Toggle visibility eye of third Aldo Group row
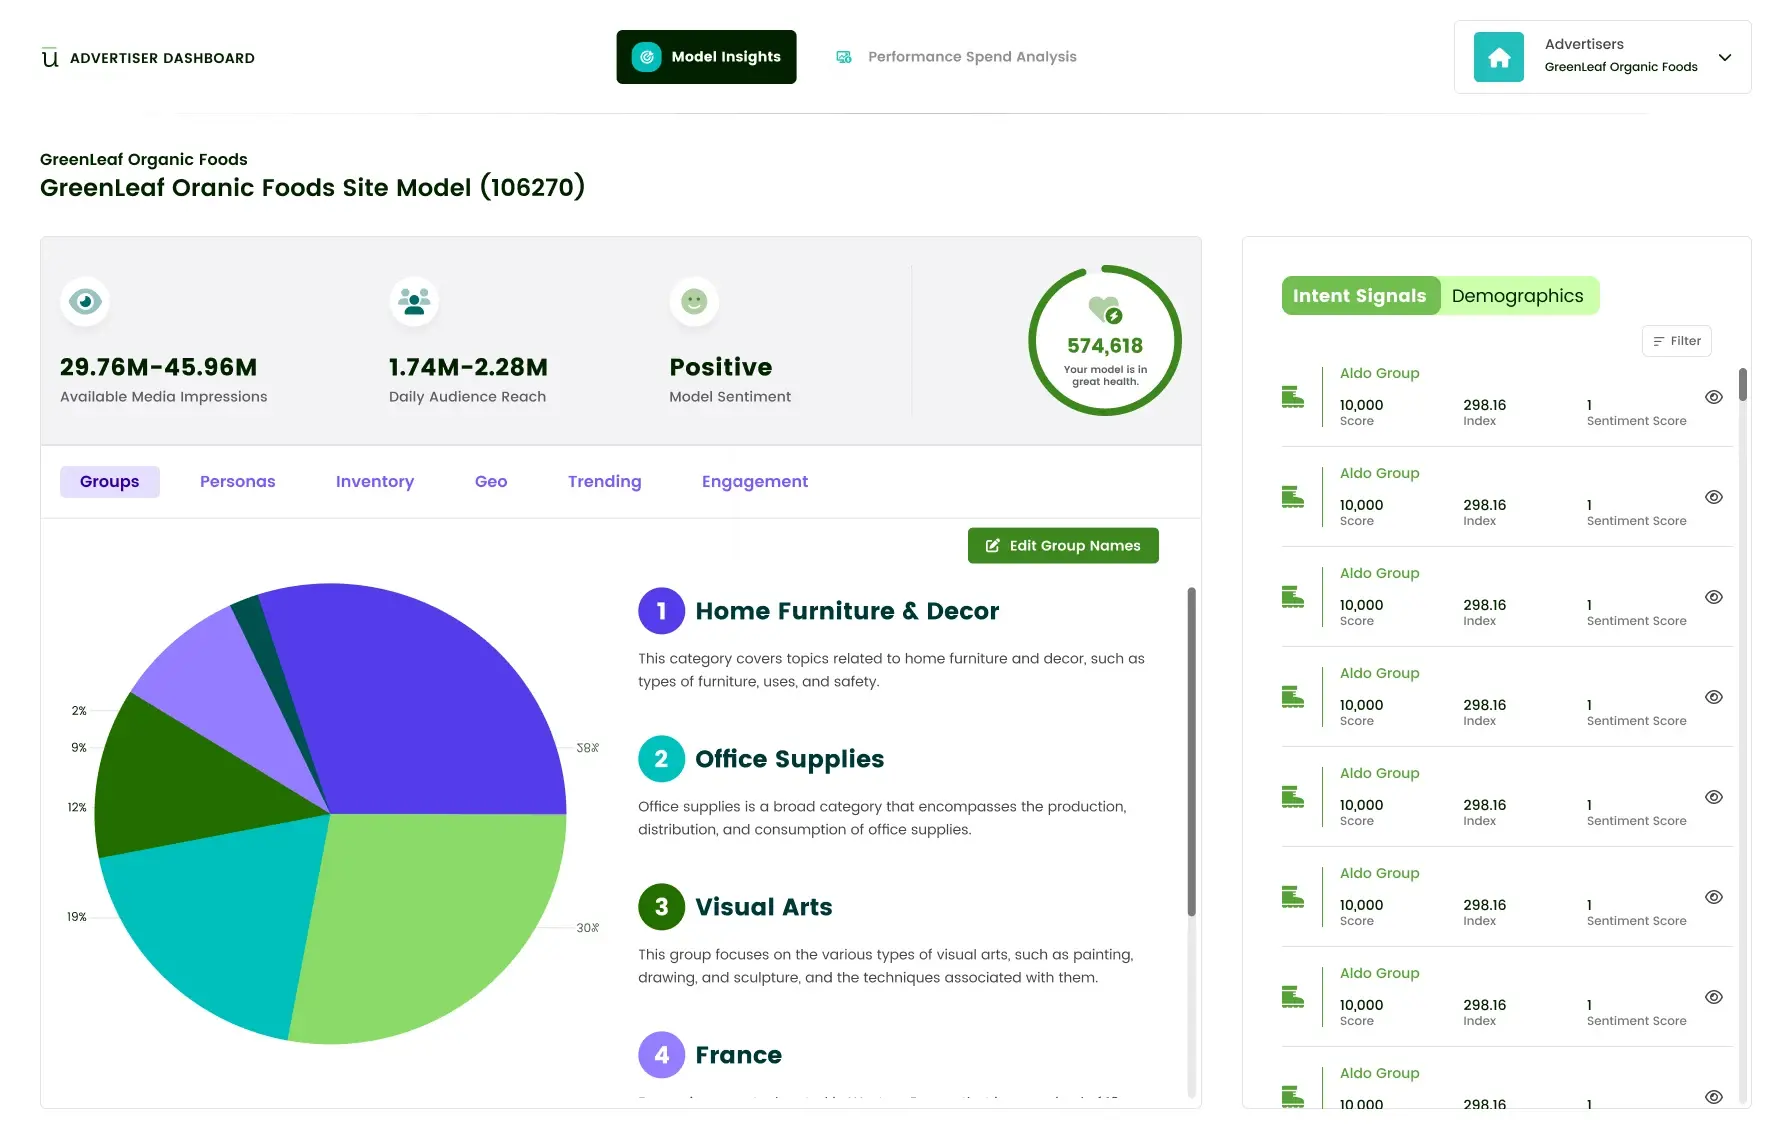The width and height of the screenshot is (1792, 1129). pos(1713,597)
